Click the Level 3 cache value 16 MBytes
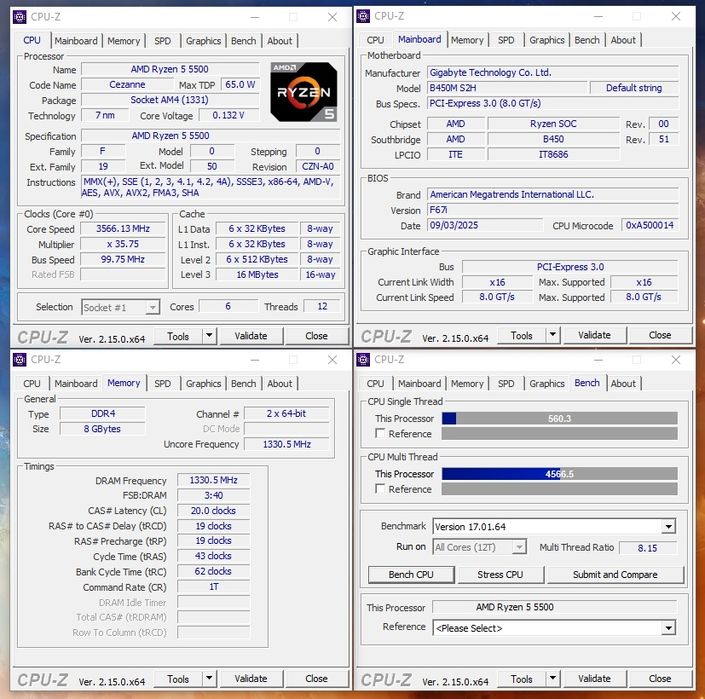 (257, 275)
